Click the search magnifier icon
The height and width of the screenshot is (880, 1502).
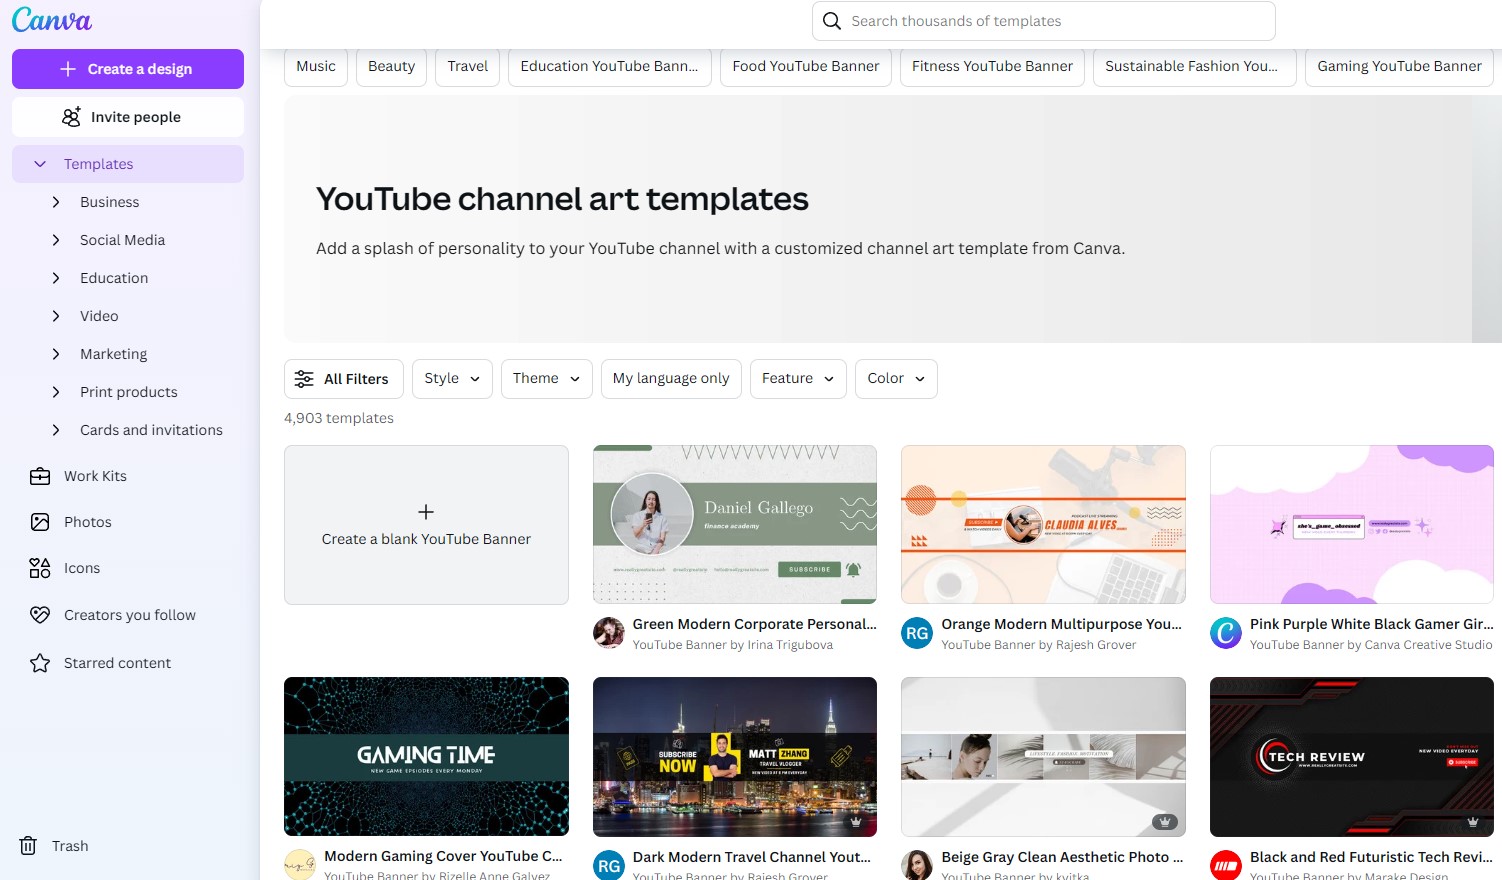832,21
